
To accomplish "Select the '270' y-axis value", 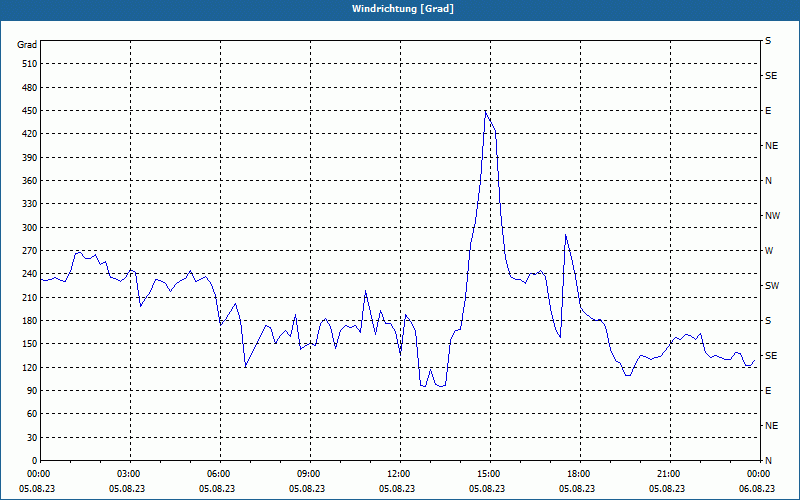I will tap(30, 251).
